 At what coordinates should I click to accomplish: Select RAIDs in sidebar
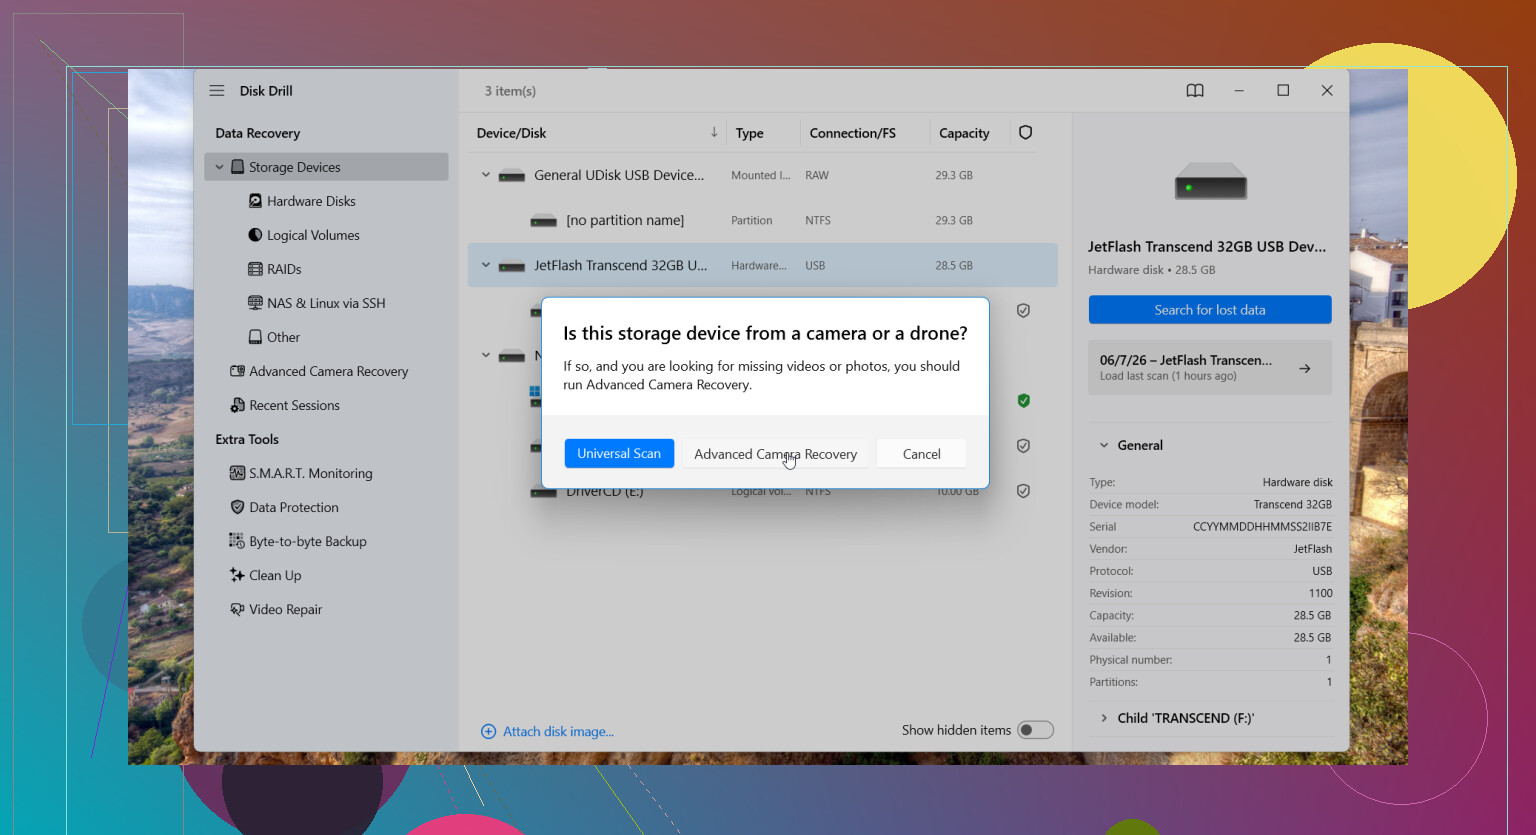click(284, 269)
